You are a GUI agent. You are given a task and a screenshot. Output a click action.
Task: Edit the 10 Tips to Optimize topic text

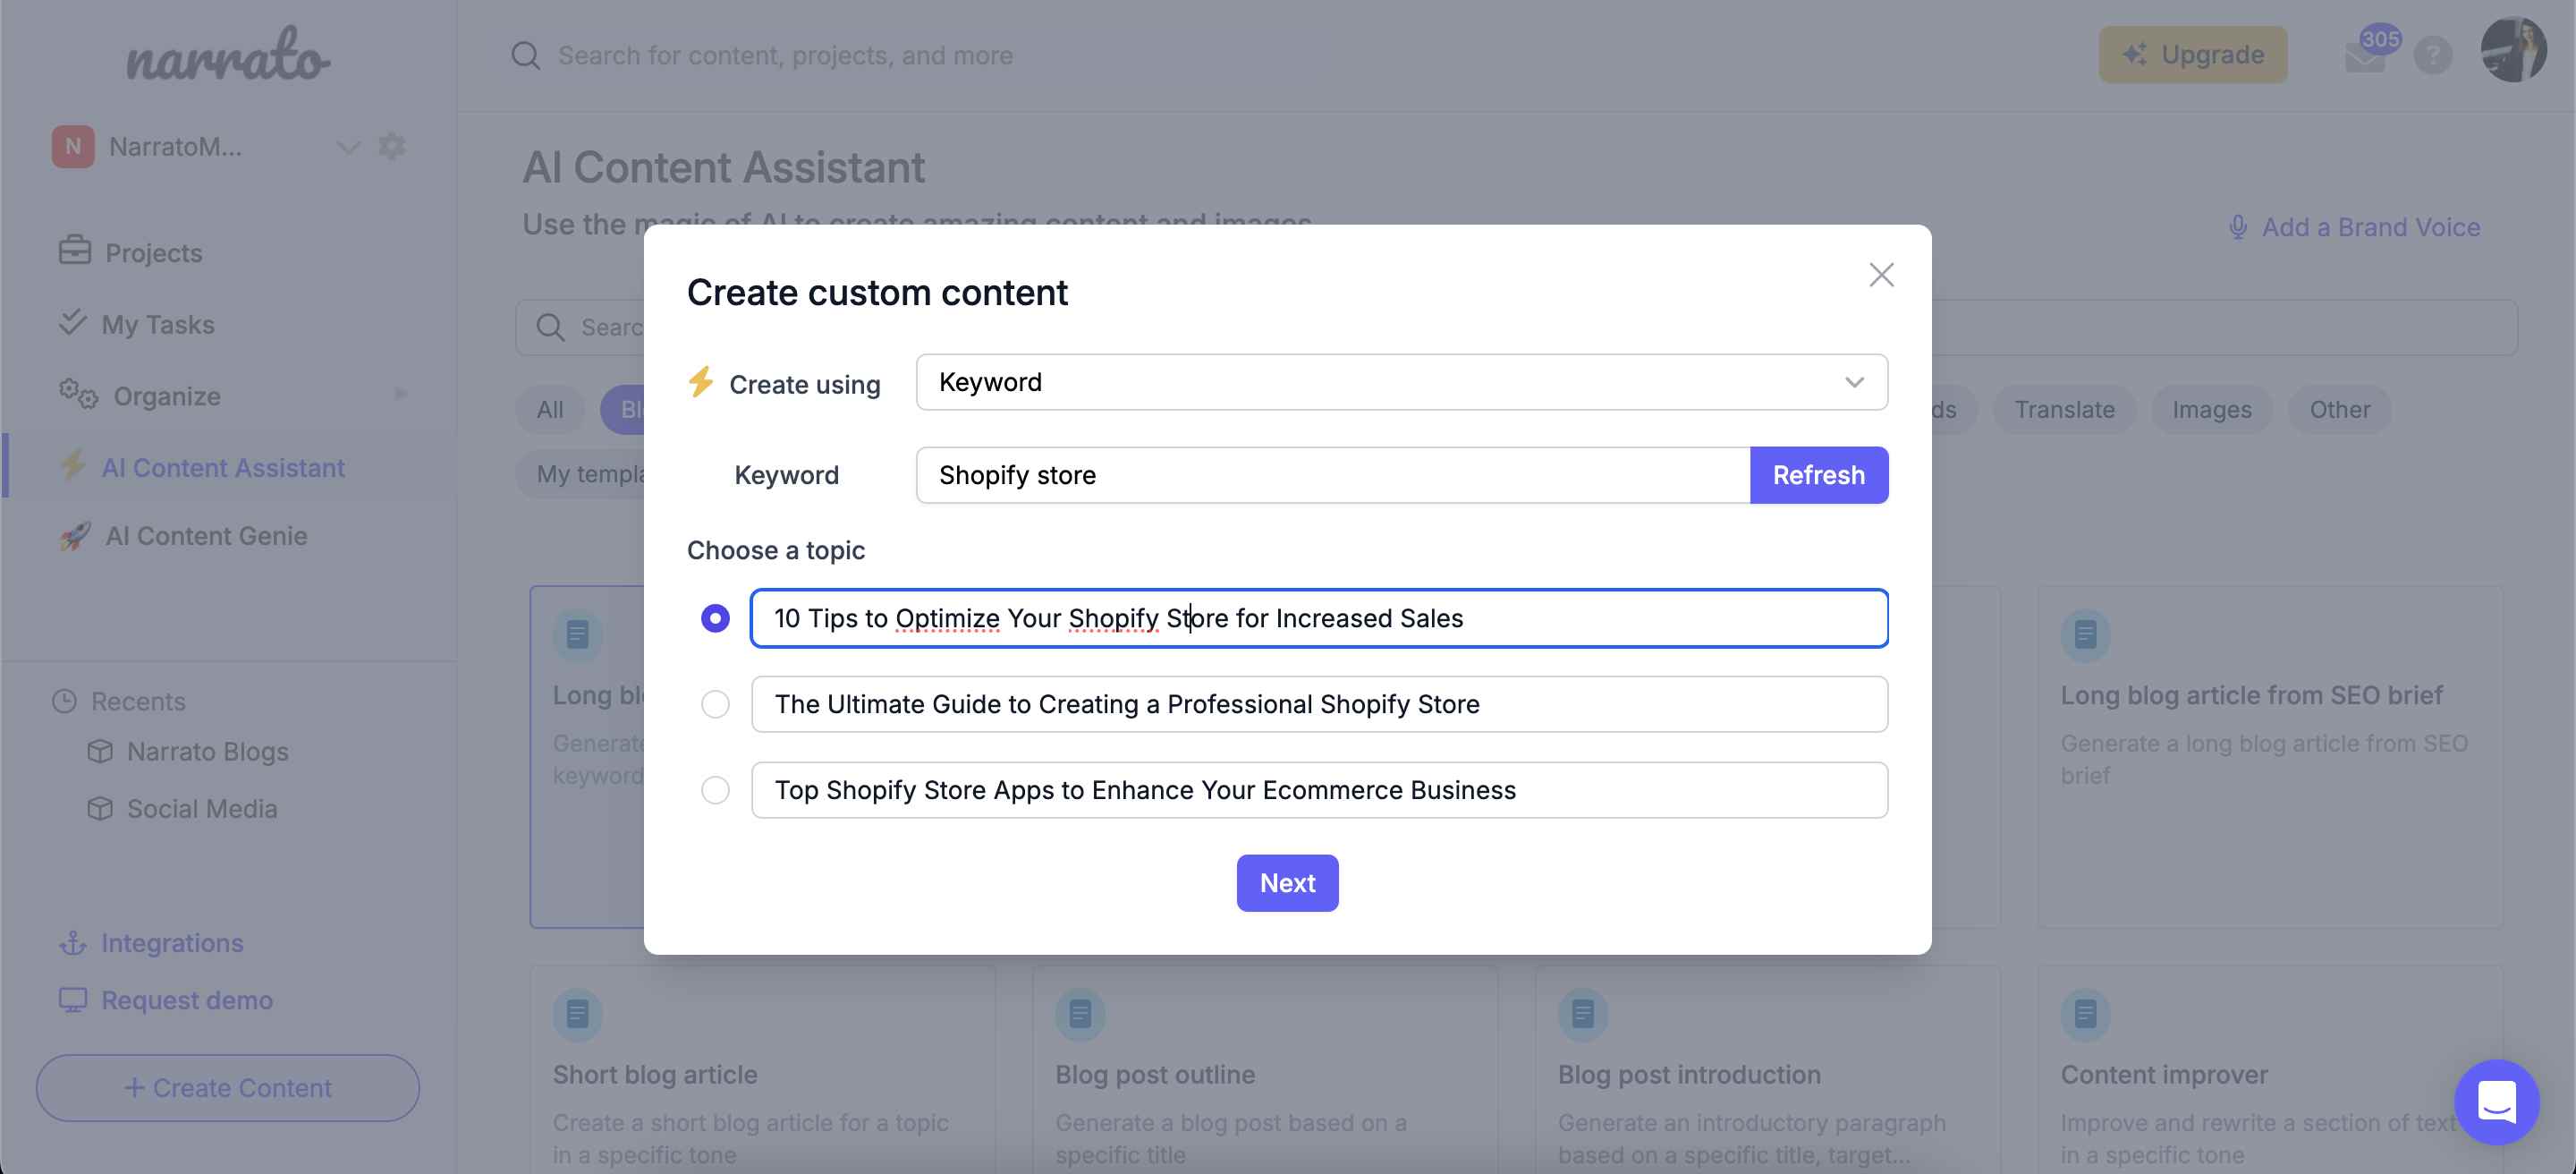pyautogui.click(x=1318, y=618)
